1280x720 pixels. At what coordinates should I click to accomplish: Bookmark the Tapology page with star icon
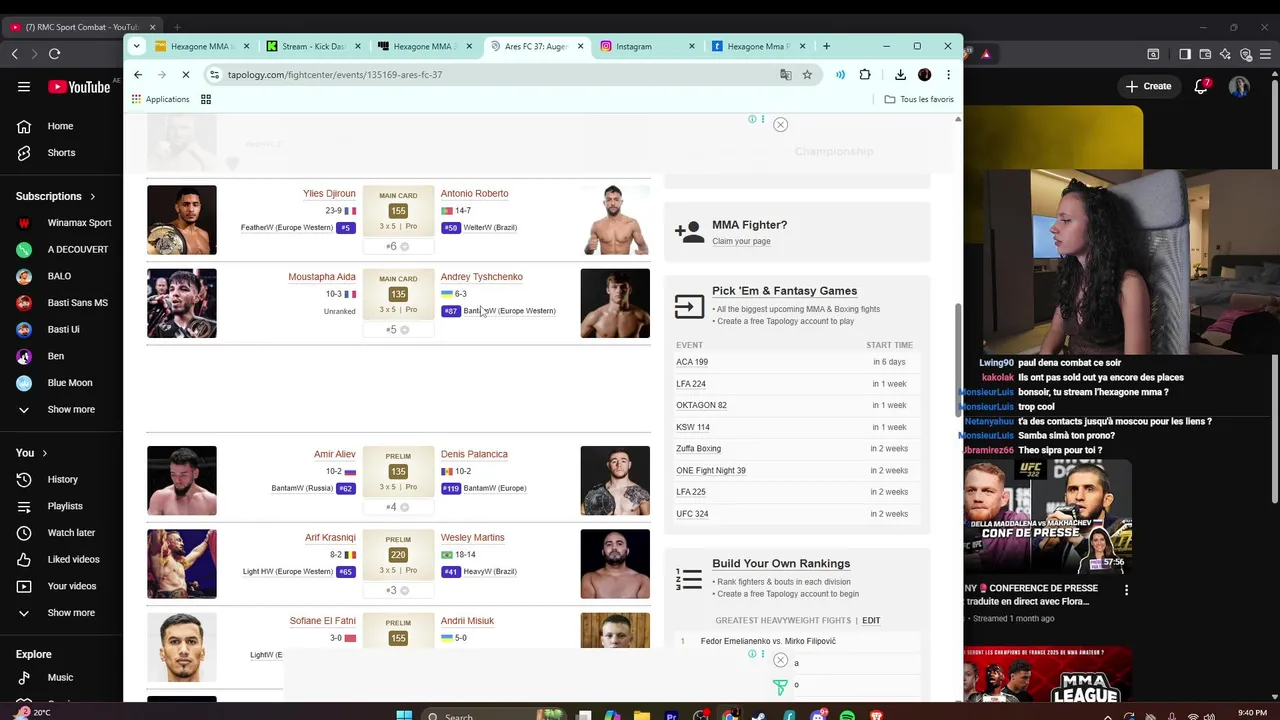[807, 74]
